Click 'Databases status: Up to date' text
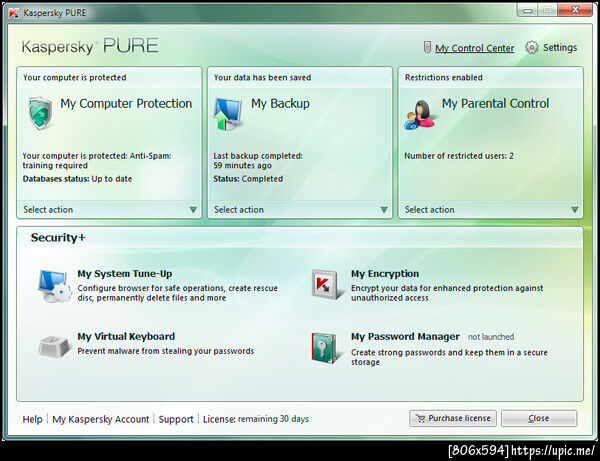 [77, 179]
